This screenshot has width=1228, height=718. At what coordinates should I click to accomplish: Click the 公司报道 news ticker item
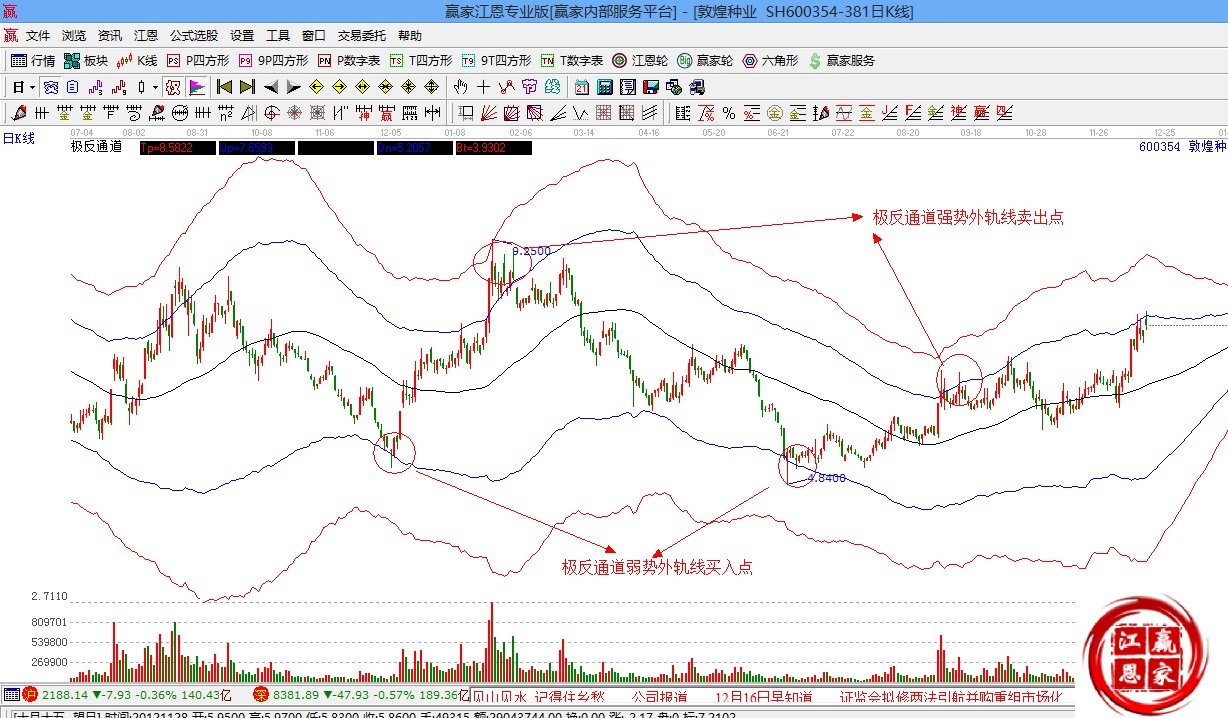pyautogui.click(x=659, y=696)
